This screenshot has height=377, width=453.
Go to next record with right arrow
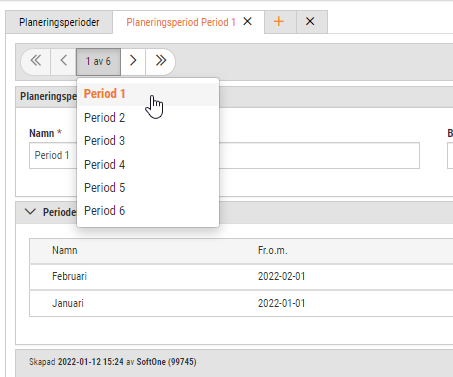pos(133,62)
